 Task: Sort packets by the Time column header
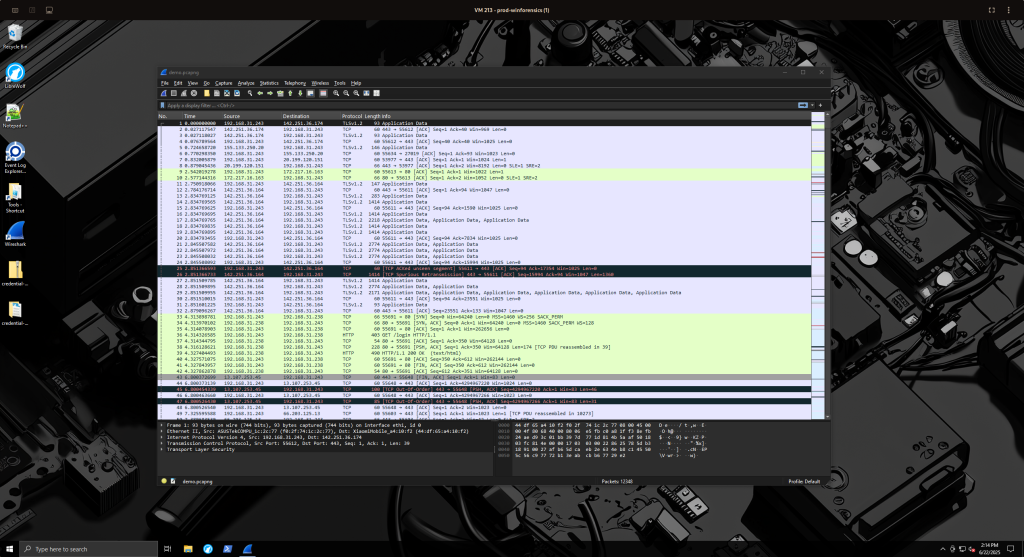tap(202, 116)
